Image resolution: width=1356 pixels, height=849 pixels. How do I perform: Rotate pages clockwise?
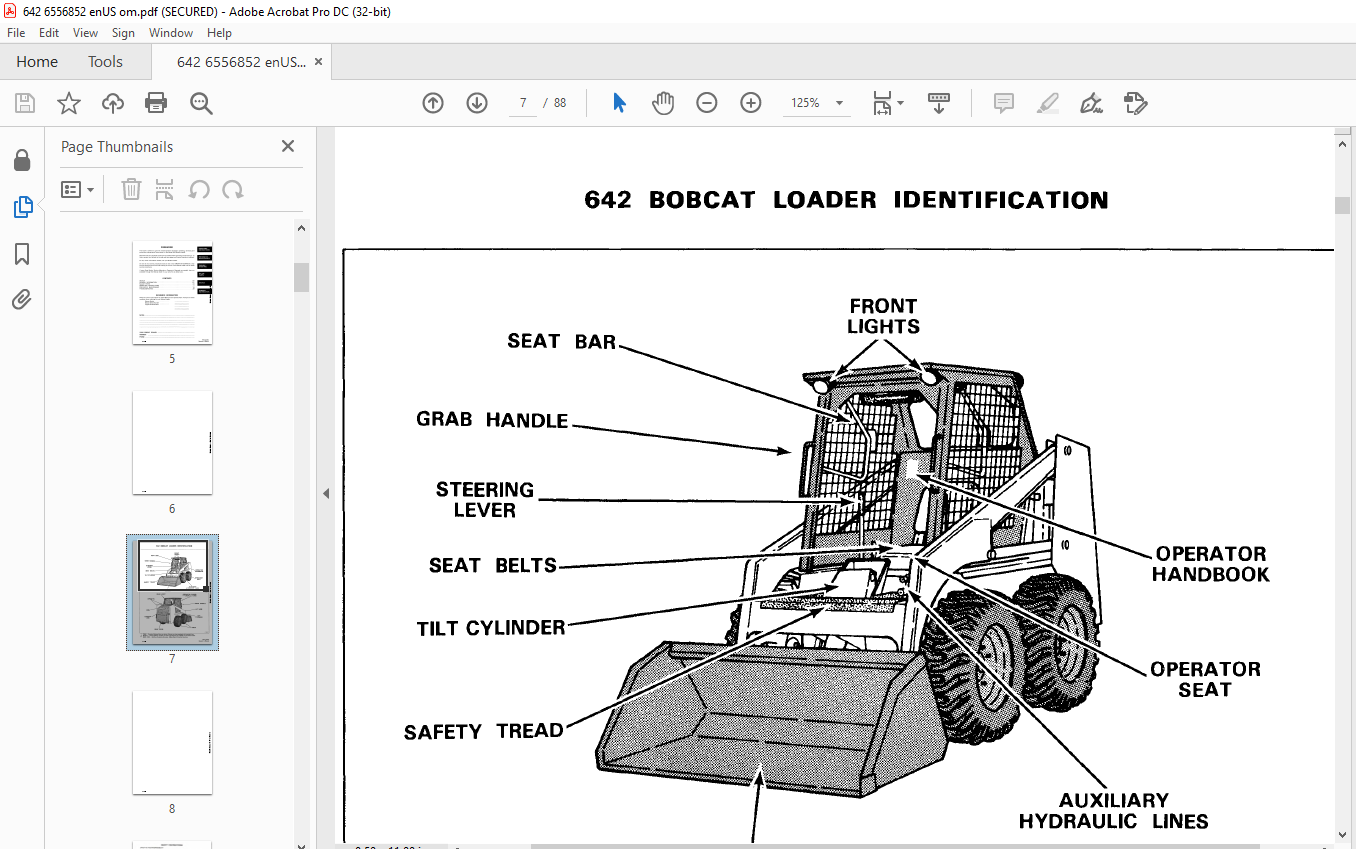click(232, 189)
